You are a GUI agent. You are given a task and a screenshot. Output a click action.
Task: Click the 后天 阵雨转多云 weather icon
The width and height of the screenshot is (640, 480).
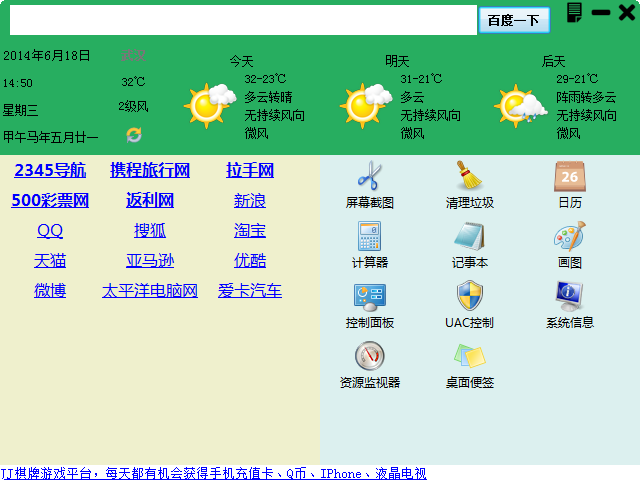pyautogui.click(x=521, y=105)
